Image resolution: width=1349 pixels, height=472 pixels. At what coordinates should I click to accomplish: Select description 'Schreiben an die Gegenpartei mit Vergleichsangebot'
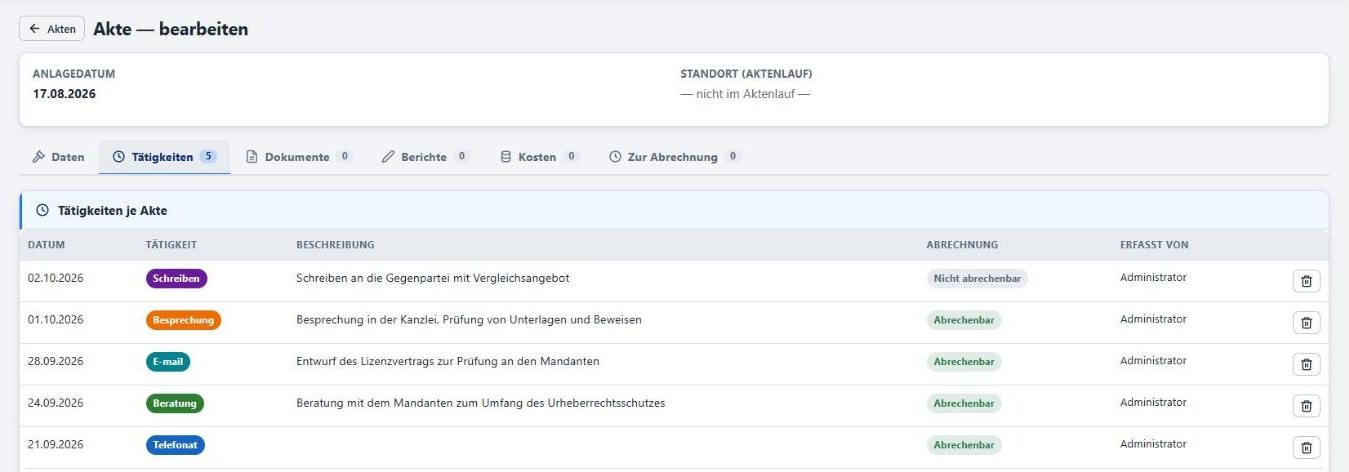[x=432, y=278]
